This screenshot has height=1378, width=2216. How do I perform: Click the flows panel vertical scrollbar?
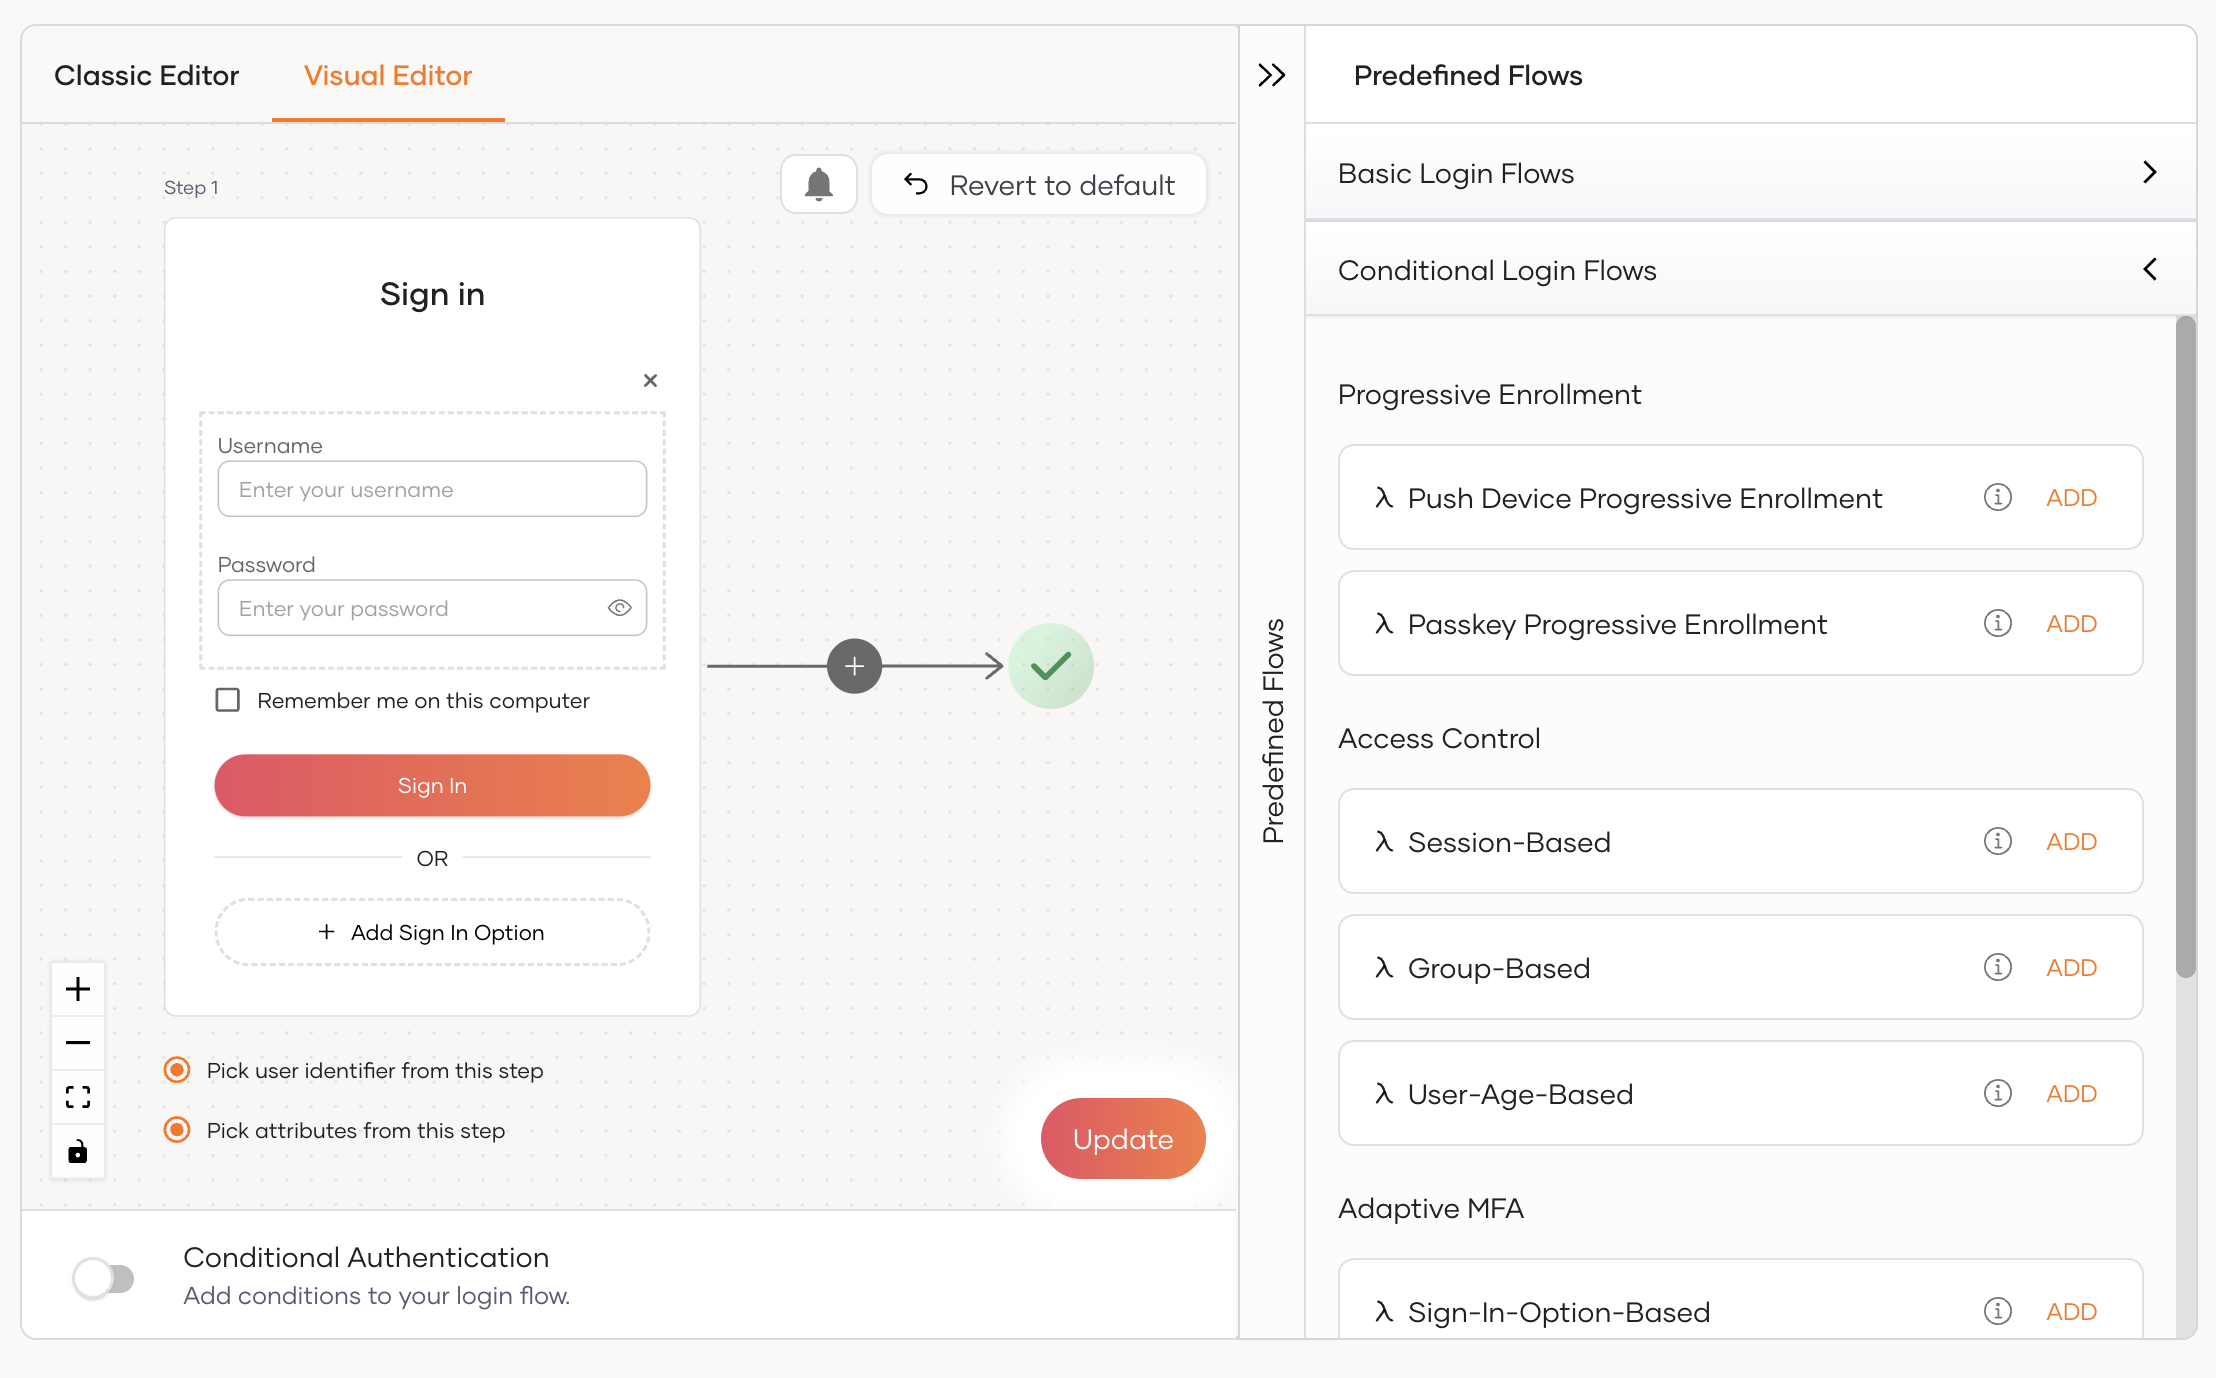coord(2186,647)
